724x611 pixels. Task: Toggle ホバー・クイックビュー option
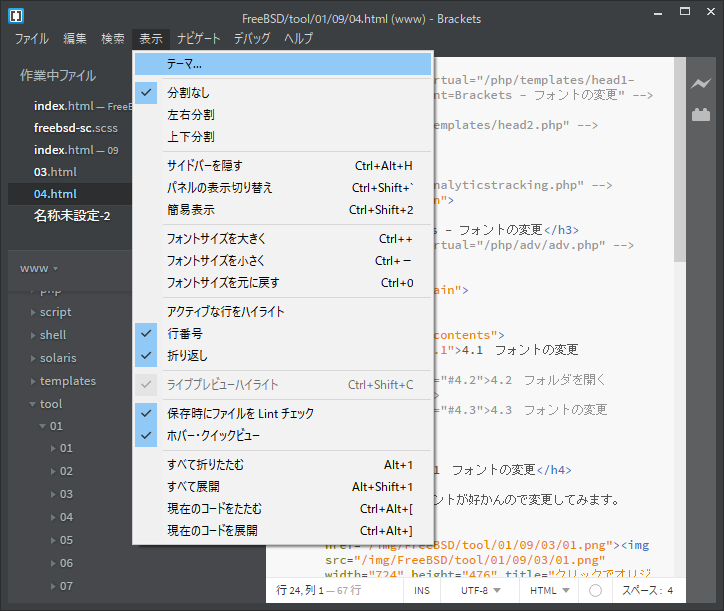283,436
